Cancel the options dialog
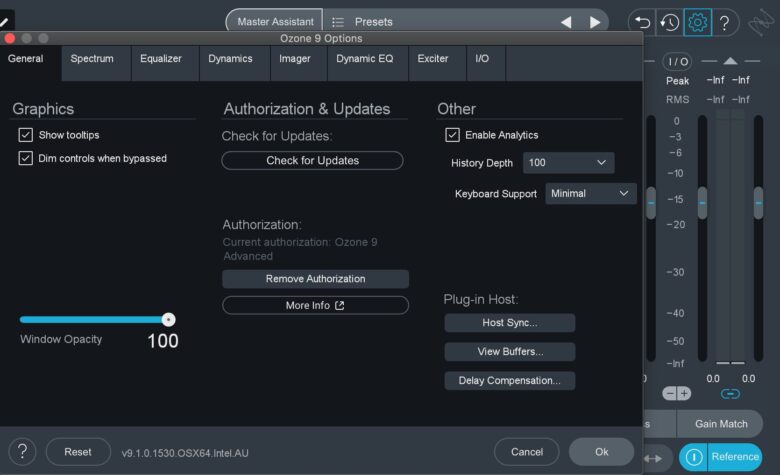 pos(527,452)
